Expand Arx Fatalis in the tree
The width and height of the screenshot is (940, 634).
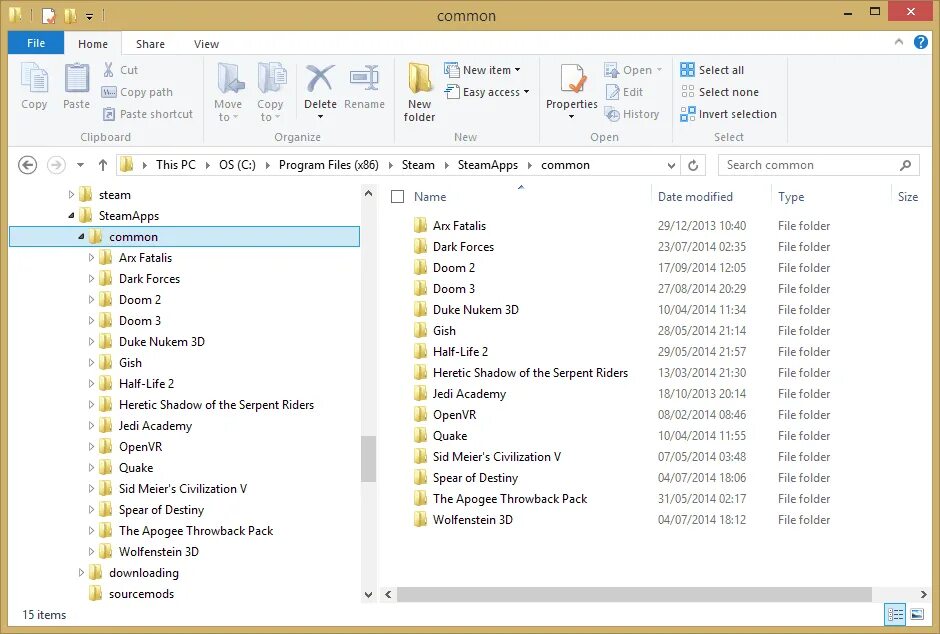tap(91, 258)
